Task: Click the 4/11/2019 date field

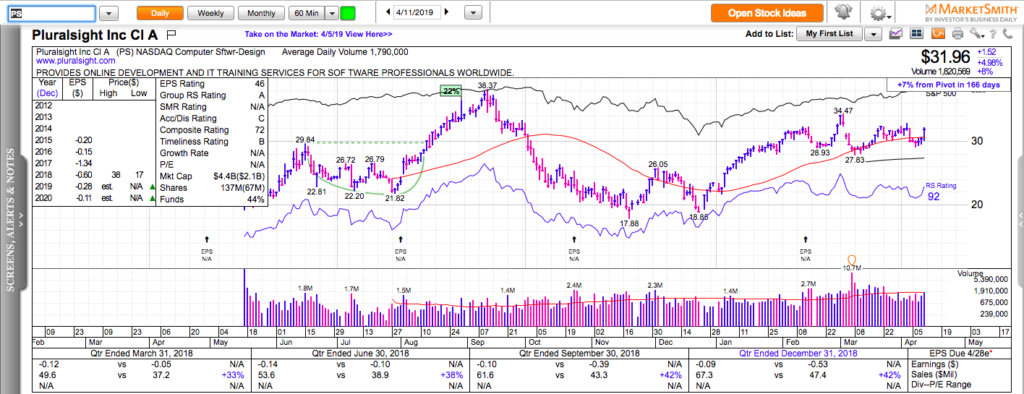Action: pos(418,12)
